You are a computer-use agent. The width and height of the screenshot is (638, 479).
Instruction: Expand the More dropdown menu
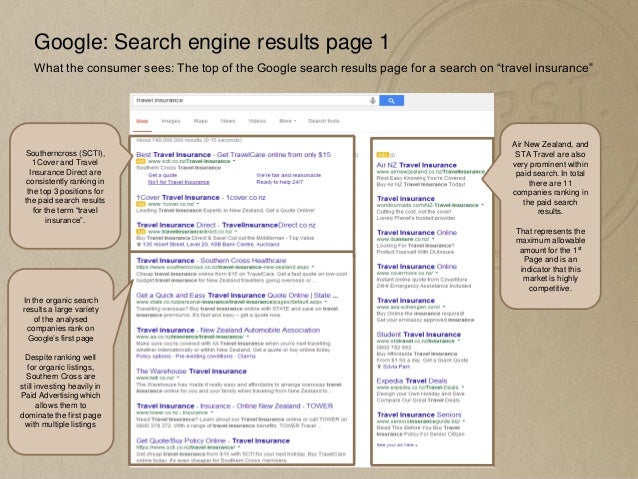(x=287, y=121)
